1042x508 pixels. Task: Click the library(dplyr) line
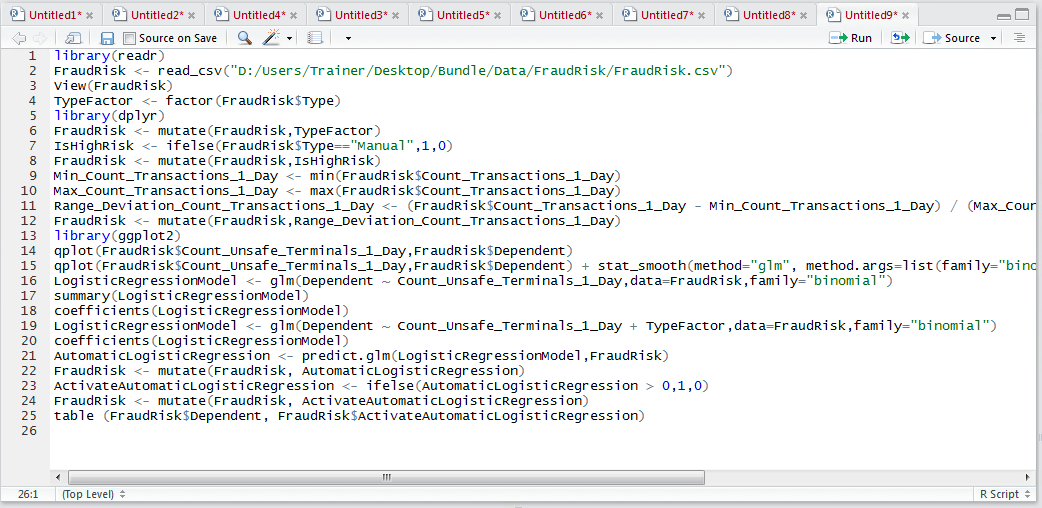109,116
